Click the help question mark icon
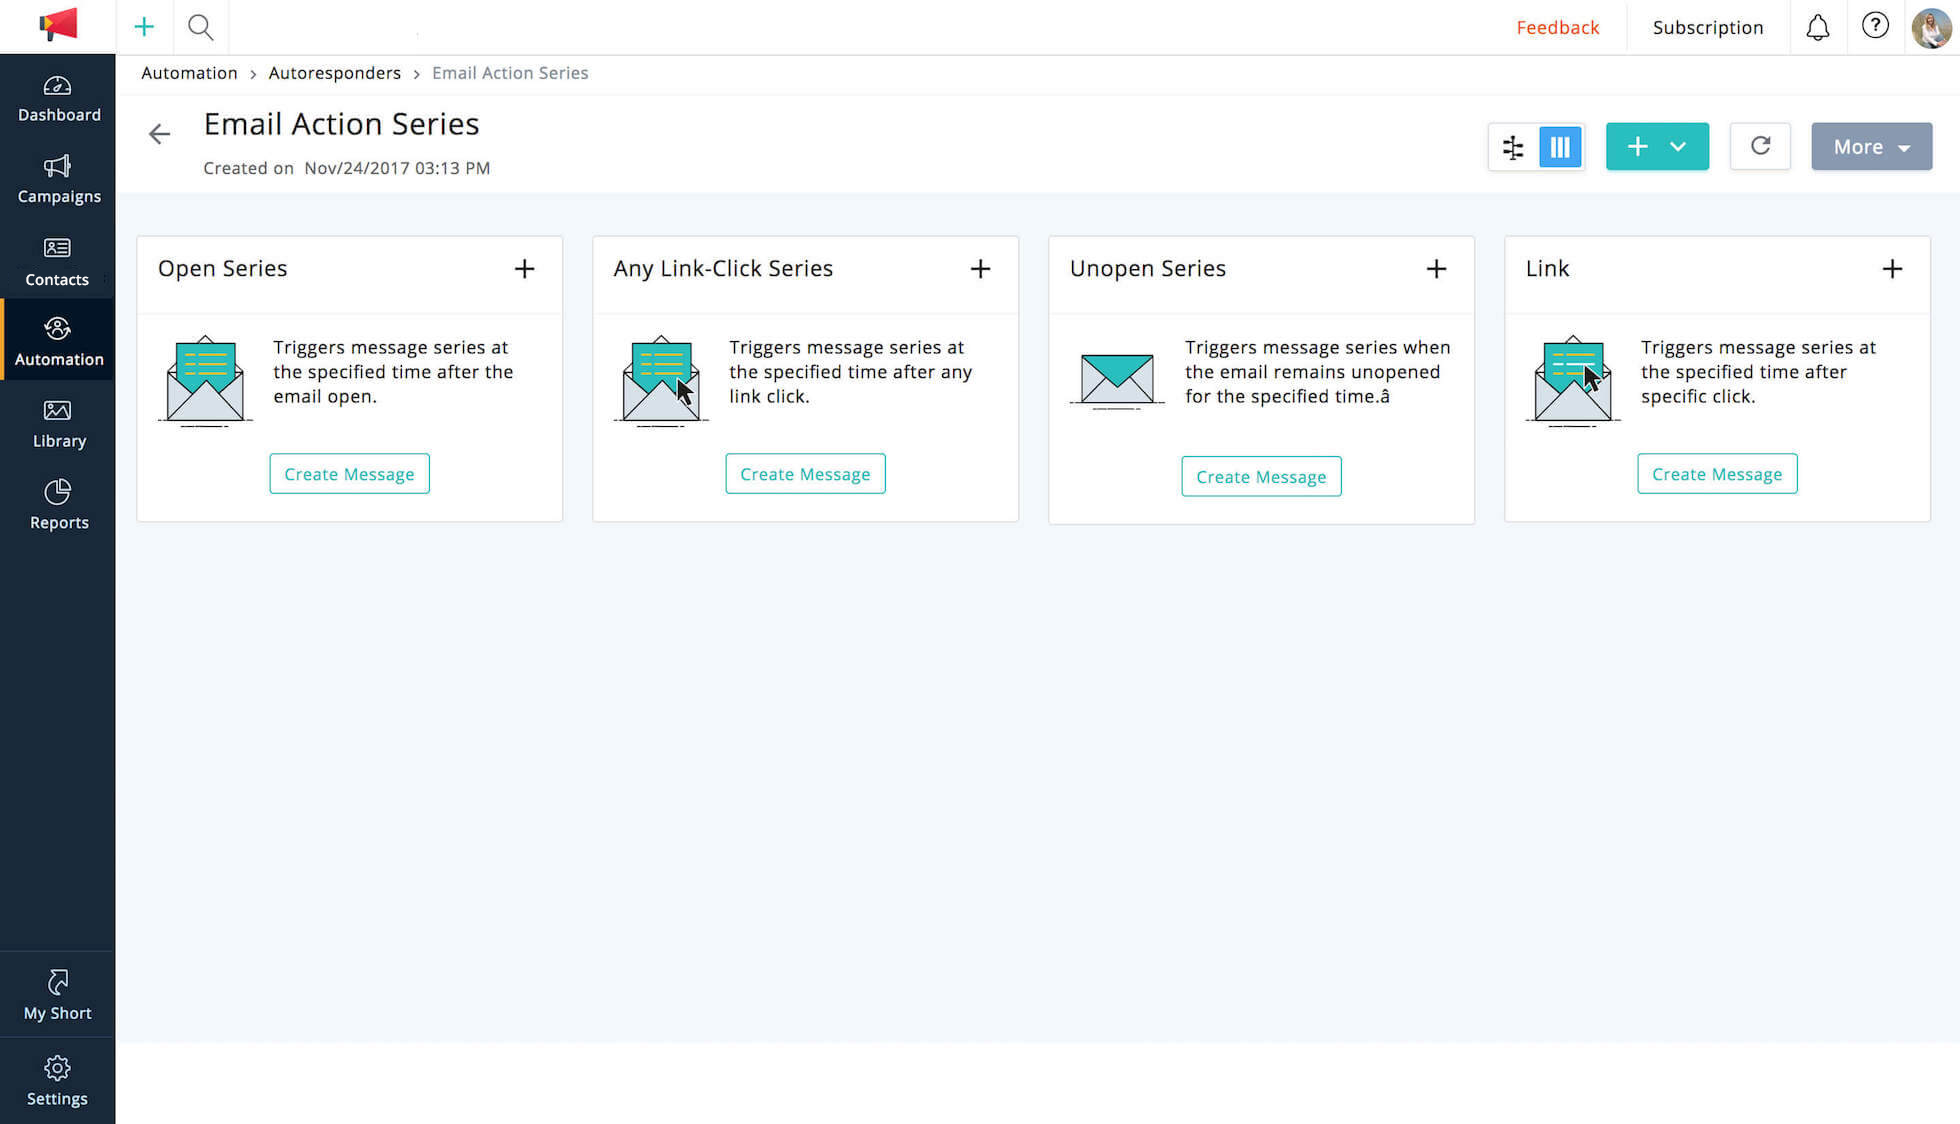This screenshot has width=1960, height=1124. tap(1875, 26)
